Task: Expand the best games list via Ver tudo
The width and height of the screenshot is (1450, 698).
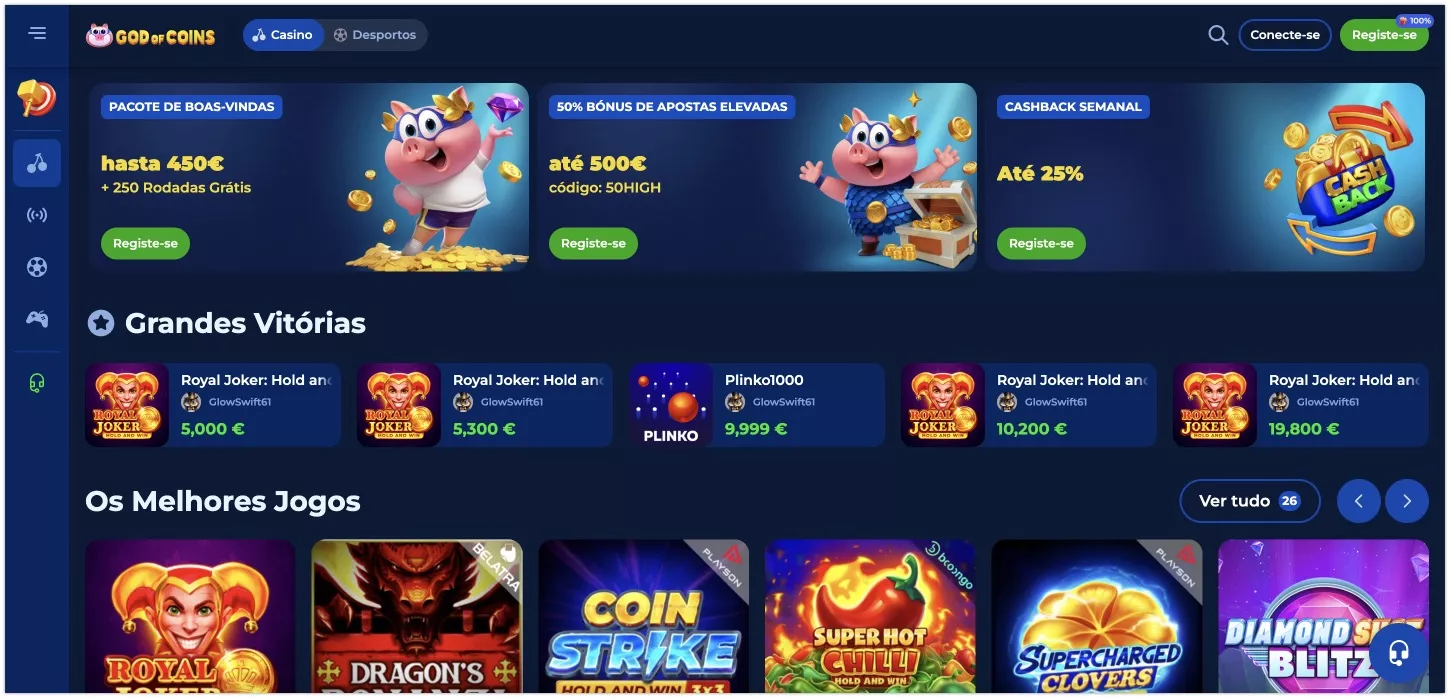Action: (1250, 501)
